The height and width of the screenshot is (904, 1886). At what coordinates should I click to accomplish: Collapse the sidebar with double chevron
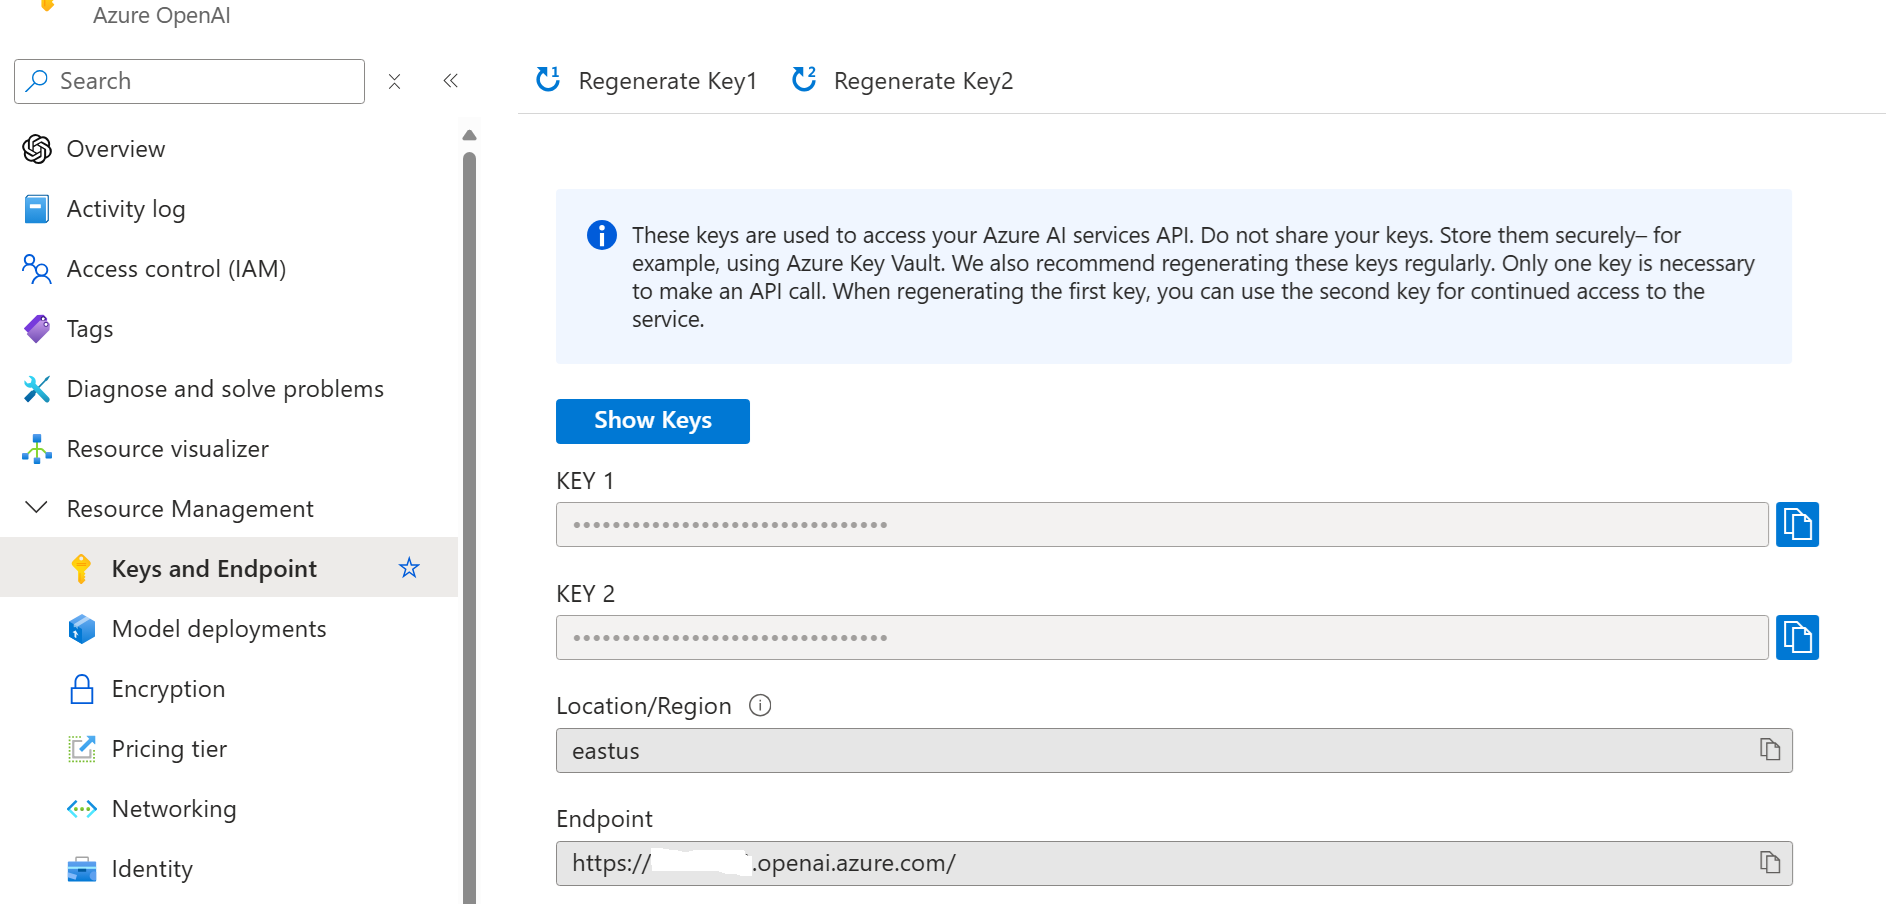tap(451, 81)
